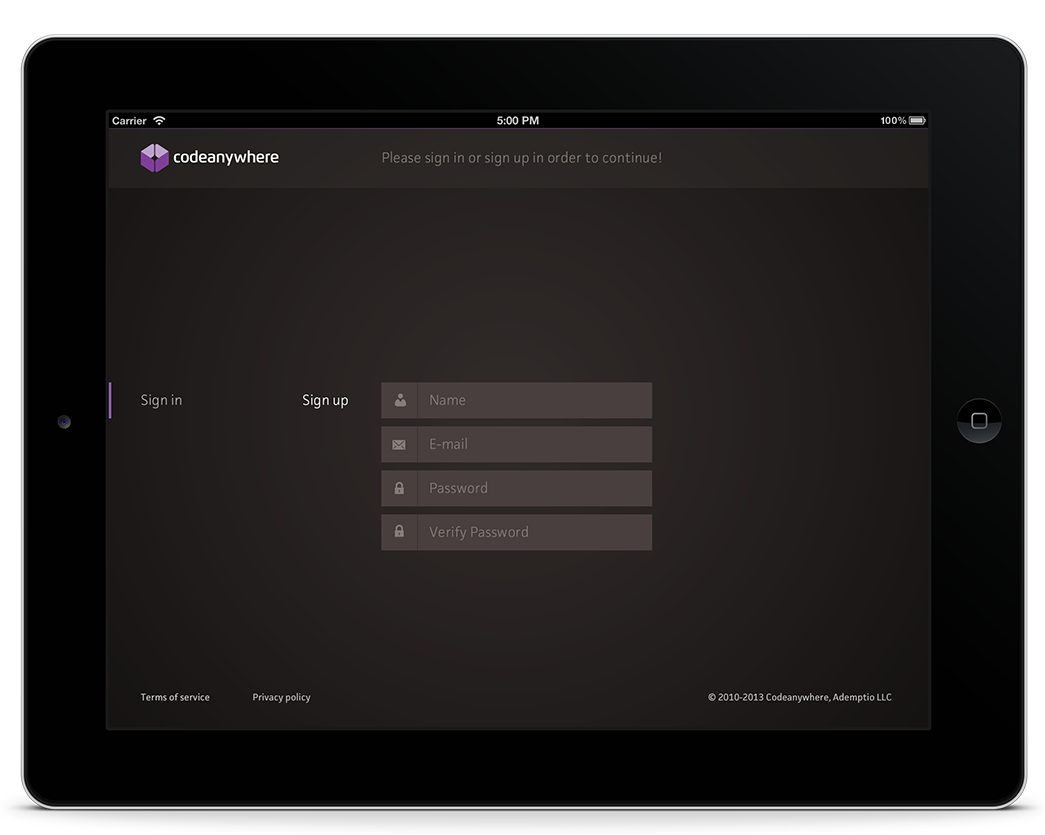Focus the Verify Password input field

517,532
